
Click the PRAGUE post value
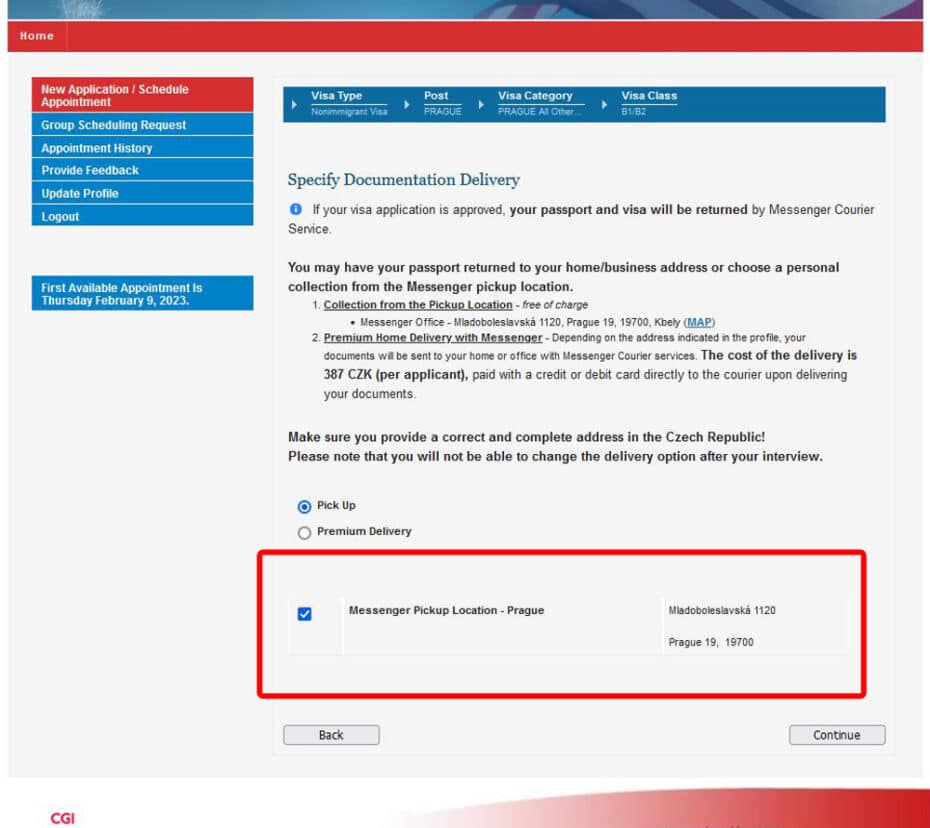442,112
